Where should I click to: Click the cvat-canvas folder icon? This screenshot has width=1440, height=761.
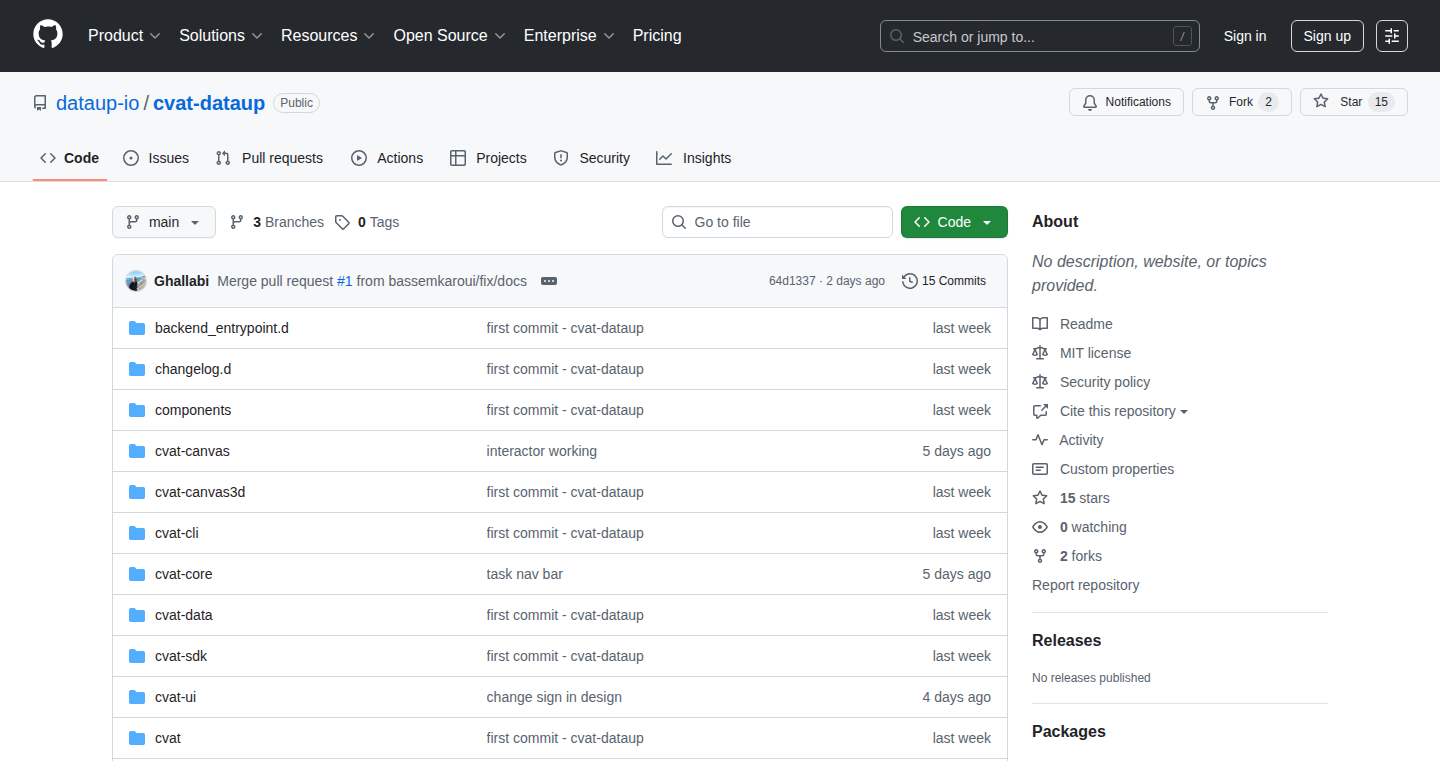(137, 451)
